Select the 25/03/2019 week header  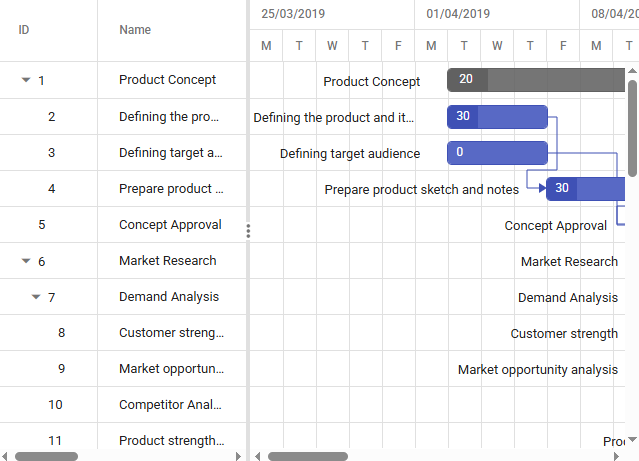click(292, 14)
